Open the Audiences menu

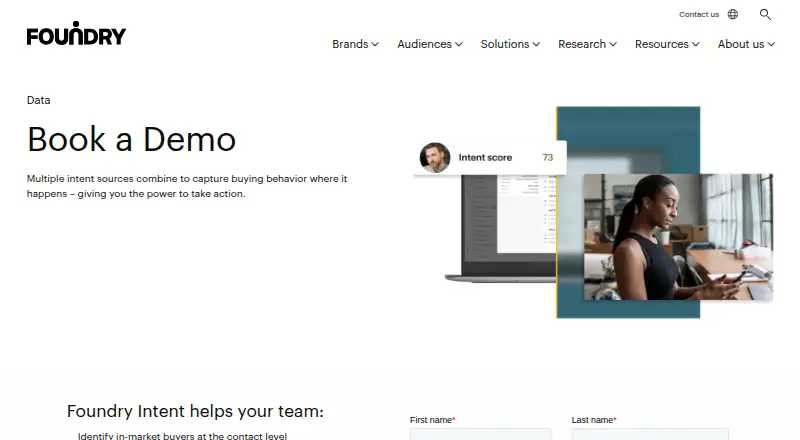[430, 44]
